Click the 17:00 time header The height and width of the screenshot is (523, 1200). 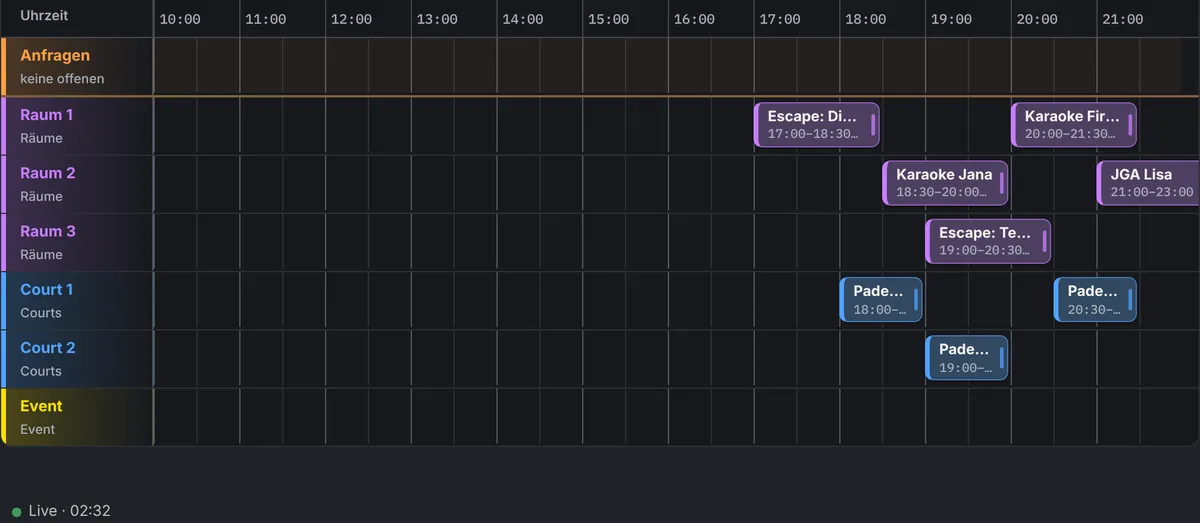[780, 19]
